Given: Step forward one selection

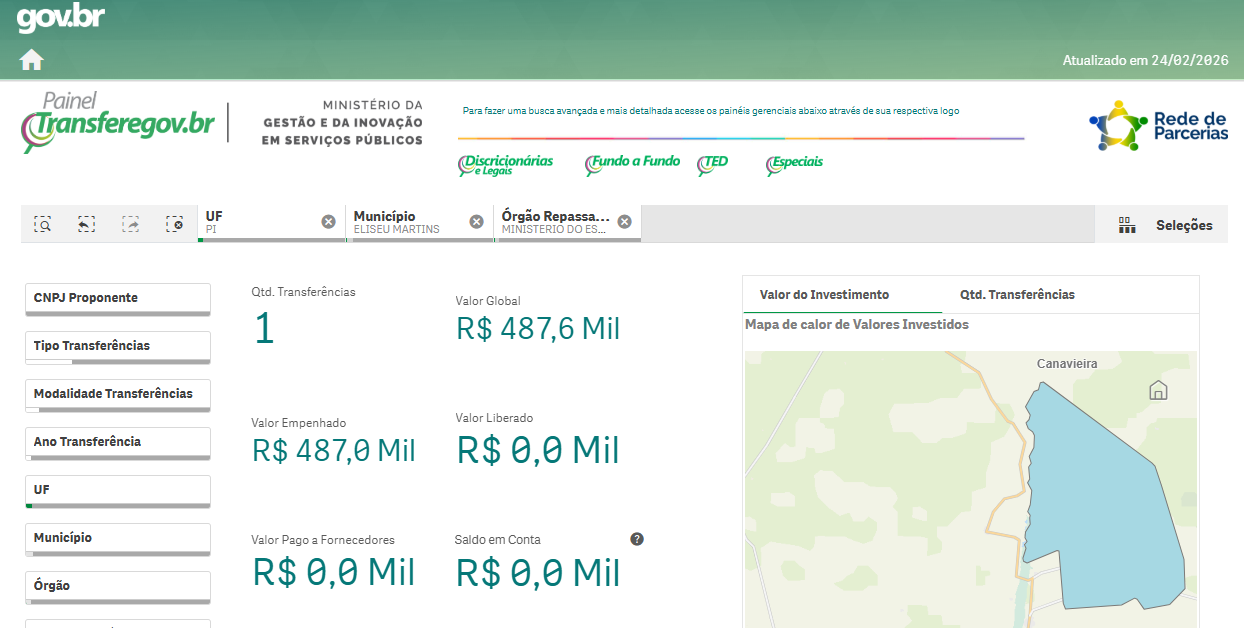Looking at the screenshot, I should [131, 224].
